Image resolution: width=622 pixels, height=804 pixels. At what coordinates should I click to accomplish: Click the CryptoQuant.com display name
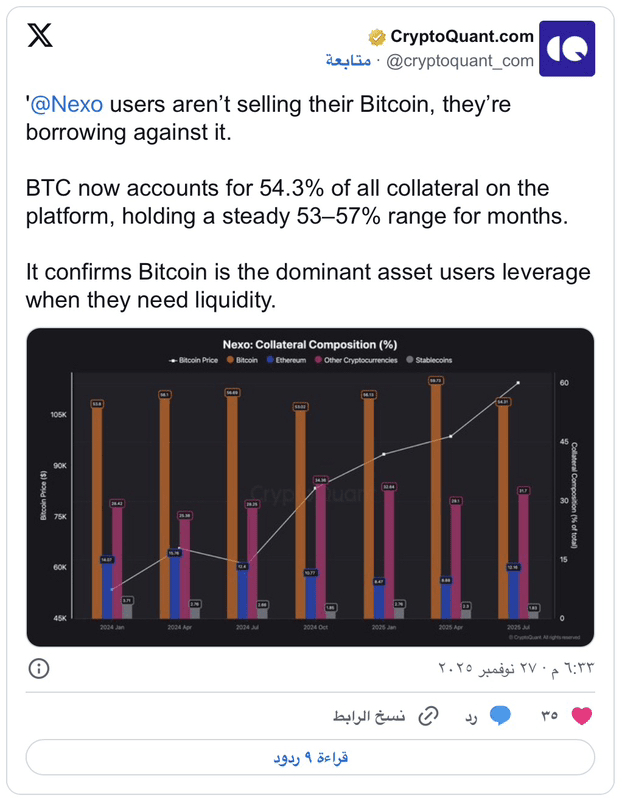tap(462, 36)
